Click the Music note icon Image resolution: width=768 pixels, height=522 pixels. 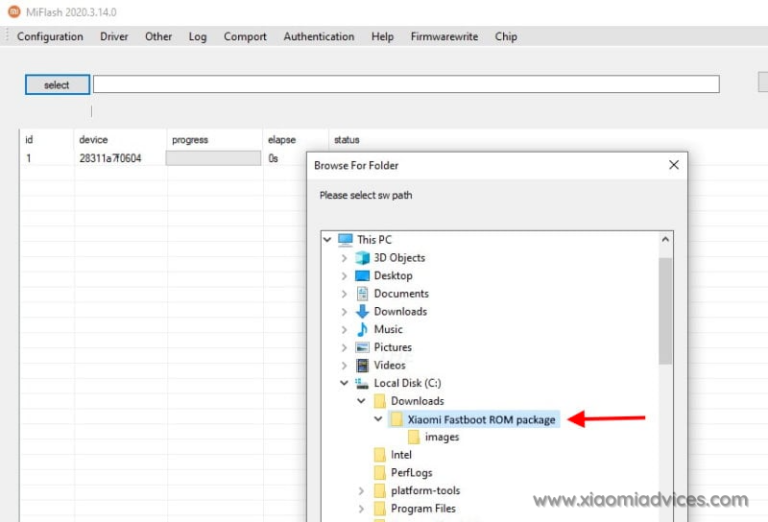[x=363, y=330]
